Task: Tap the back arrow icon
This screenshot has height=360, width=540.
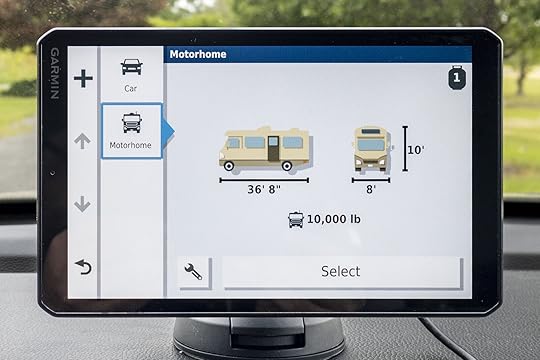Action: tap(83, 267)
